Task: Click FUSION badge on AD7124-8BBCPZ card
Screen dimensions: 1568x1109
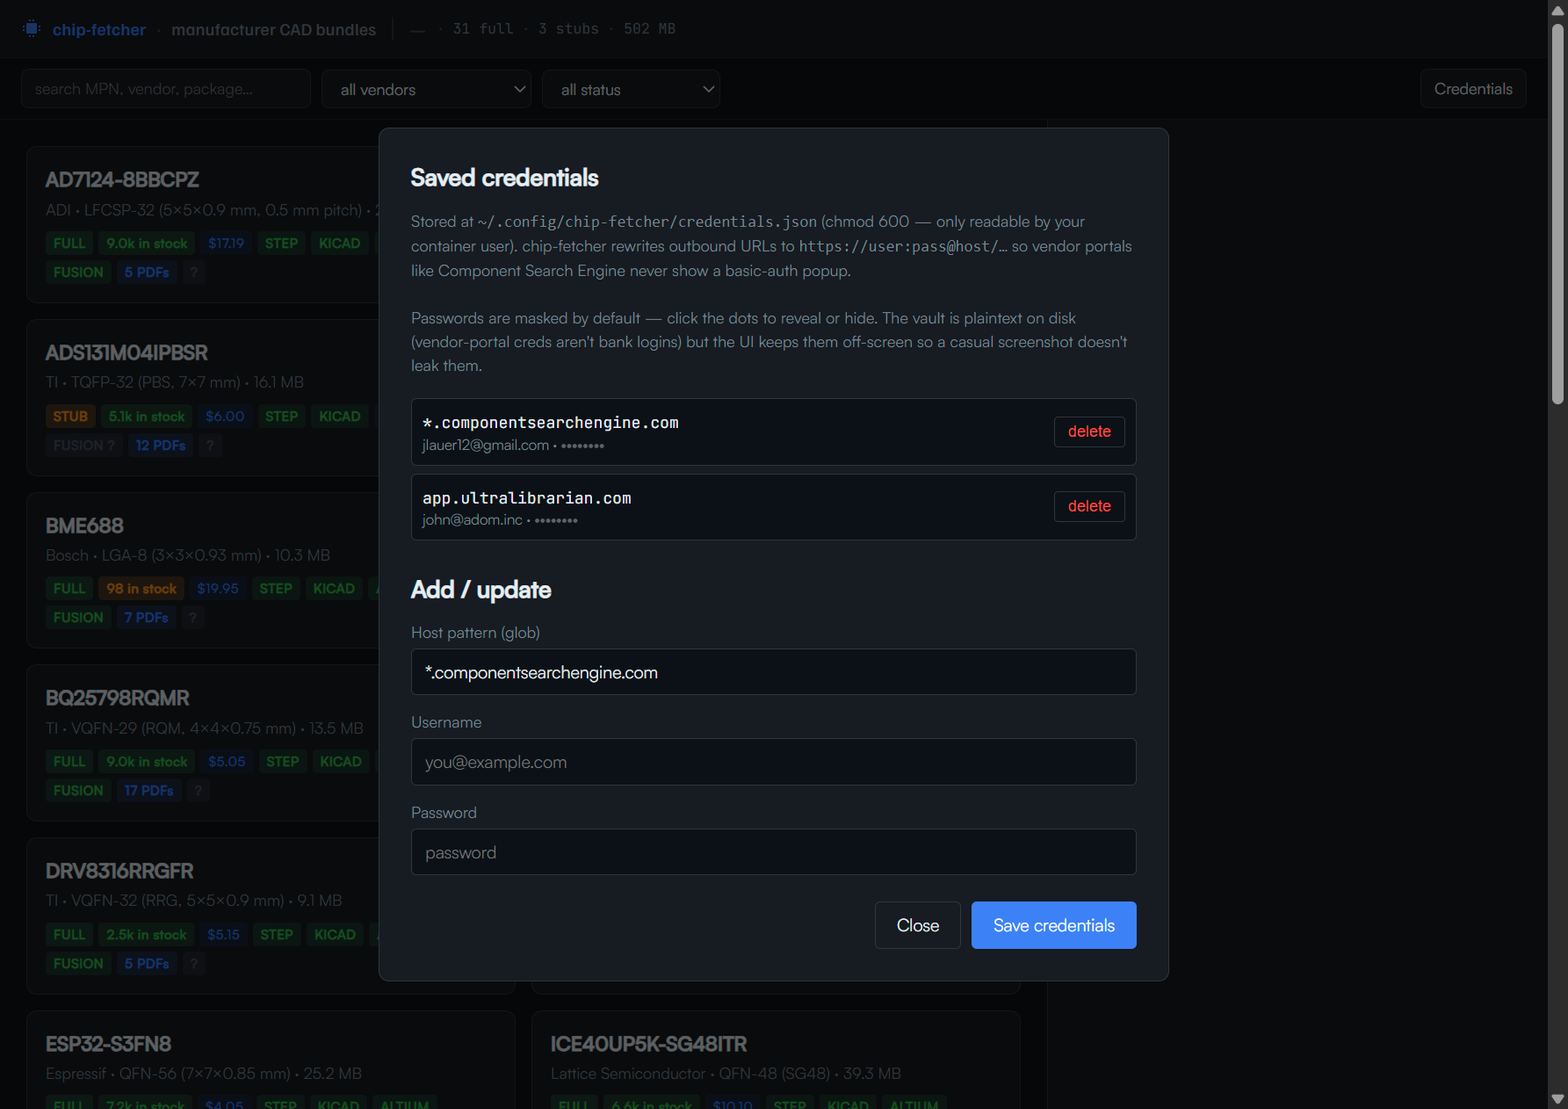Action: click(78, 272)
